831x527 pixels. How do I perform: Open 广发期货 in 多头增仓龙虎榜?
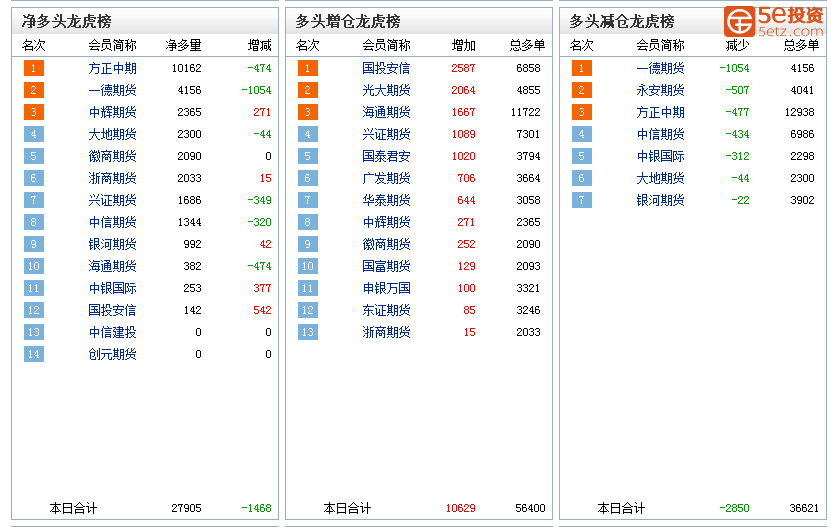click(x=386, y=178)
